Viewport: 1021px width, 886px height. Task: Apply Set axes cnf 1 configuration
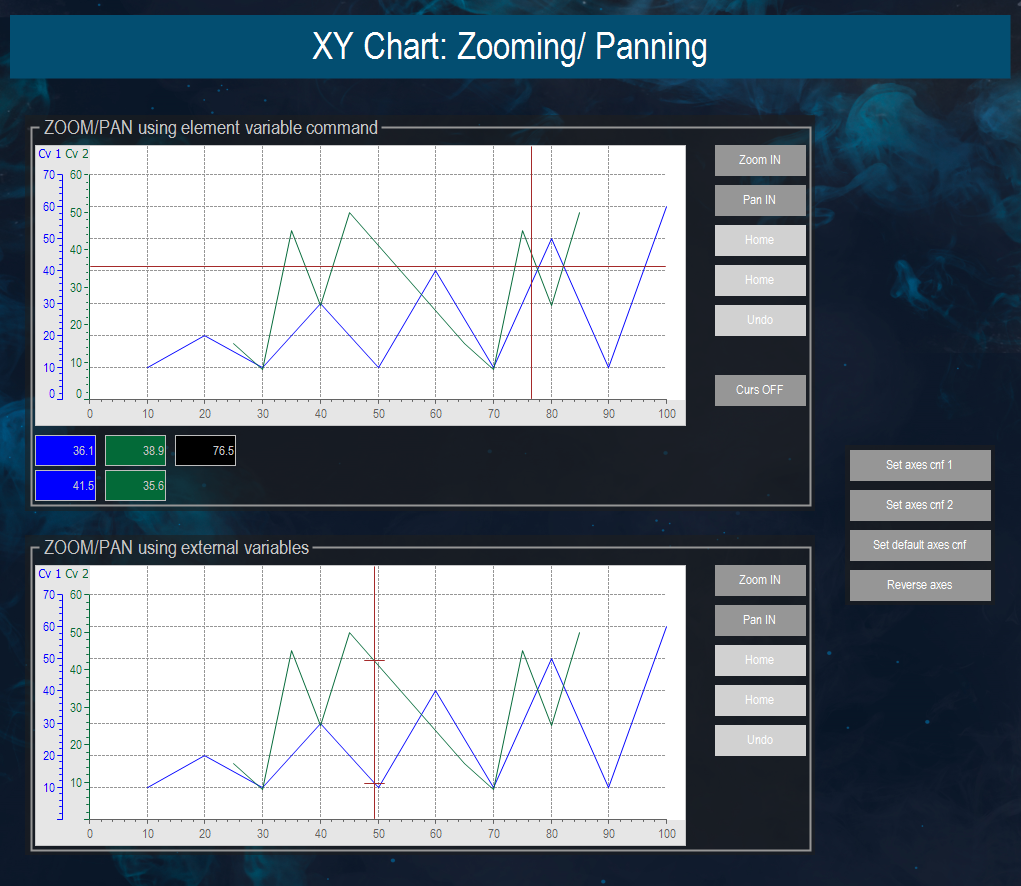coord(919,465)
